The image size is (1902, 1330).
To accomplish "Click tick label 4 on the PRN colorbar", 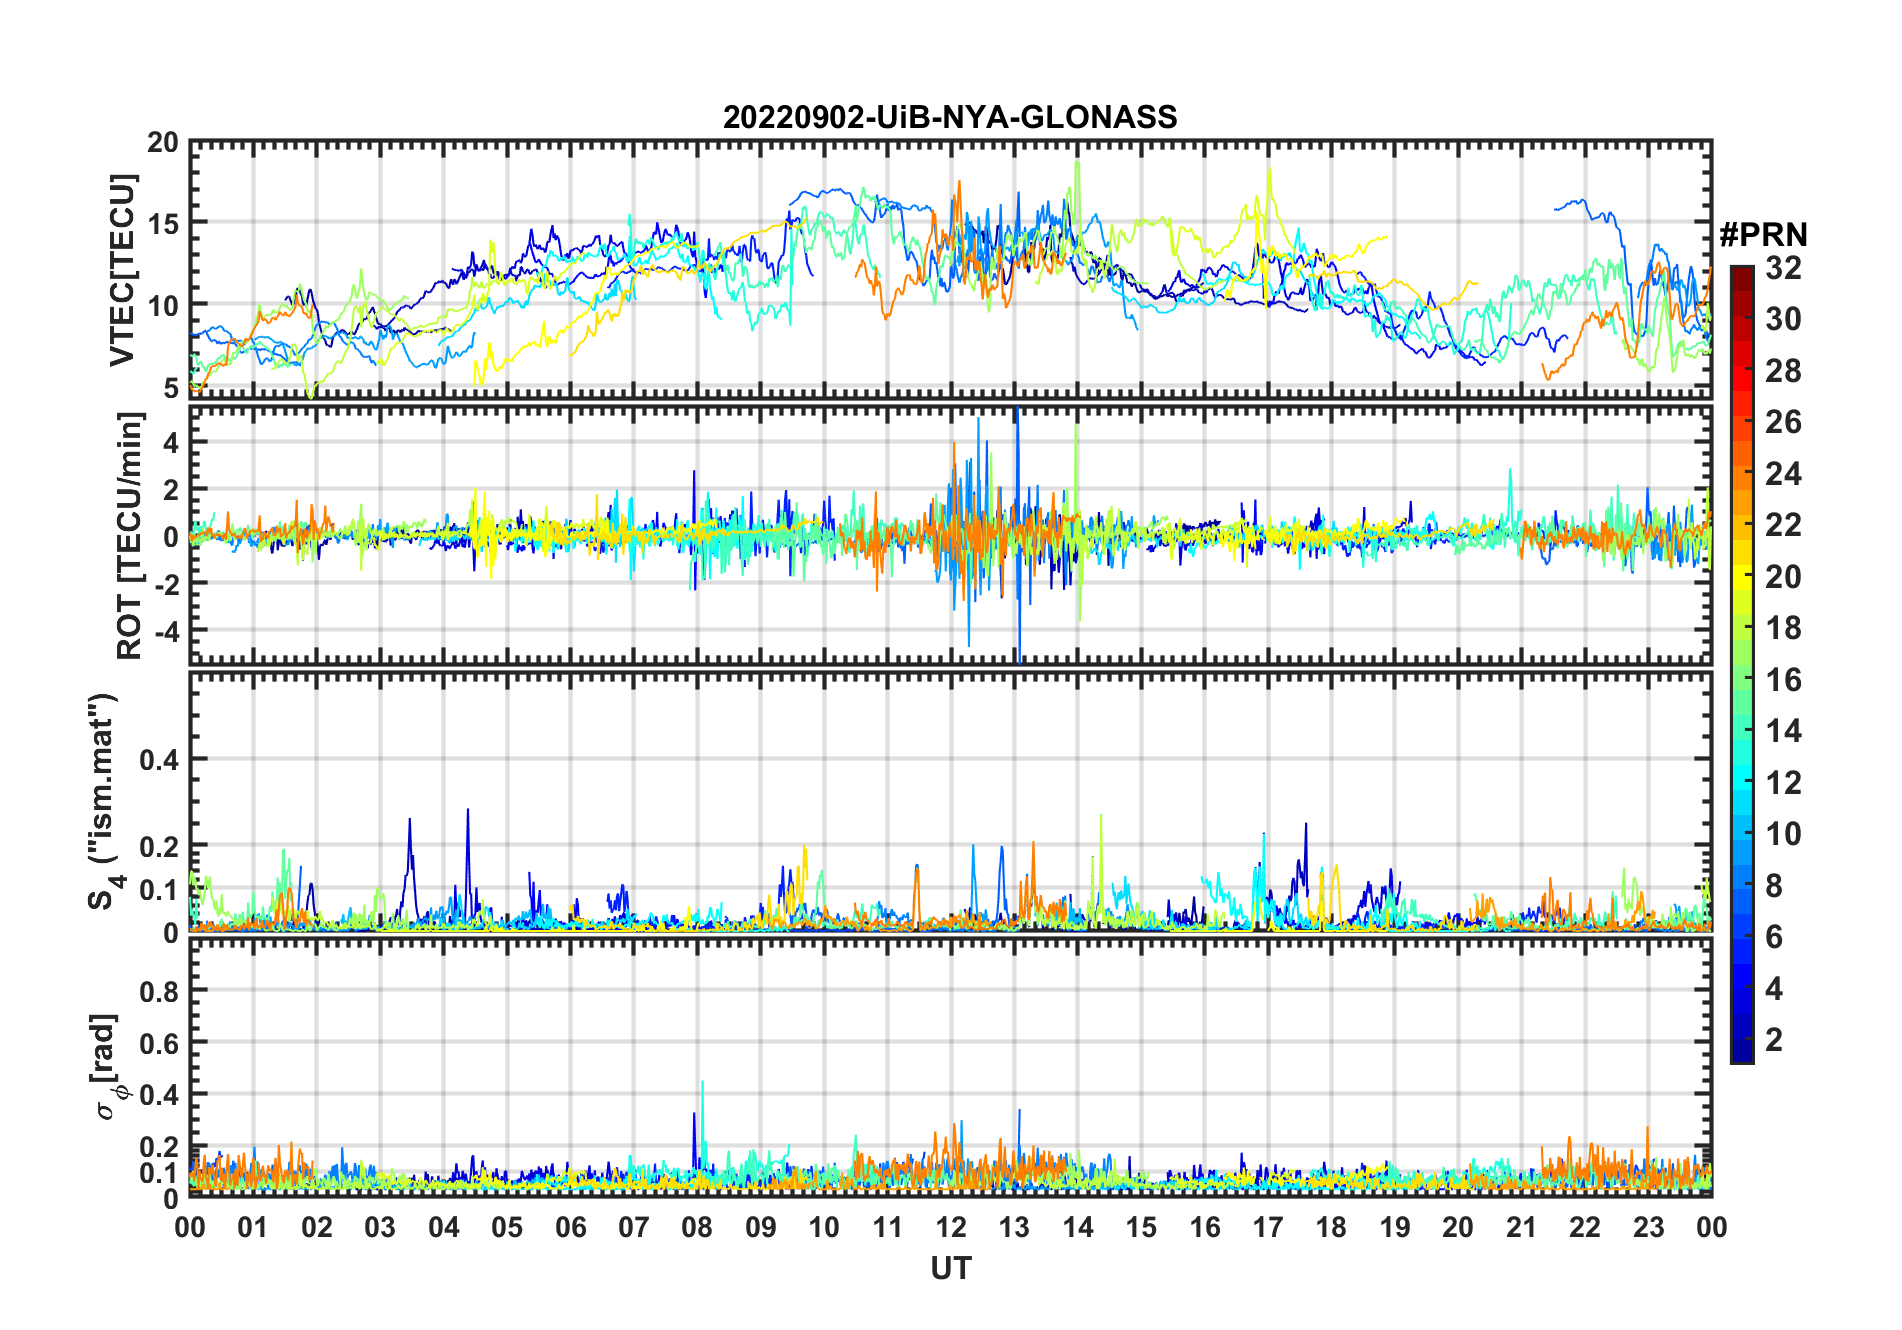I will point(1774,989).
